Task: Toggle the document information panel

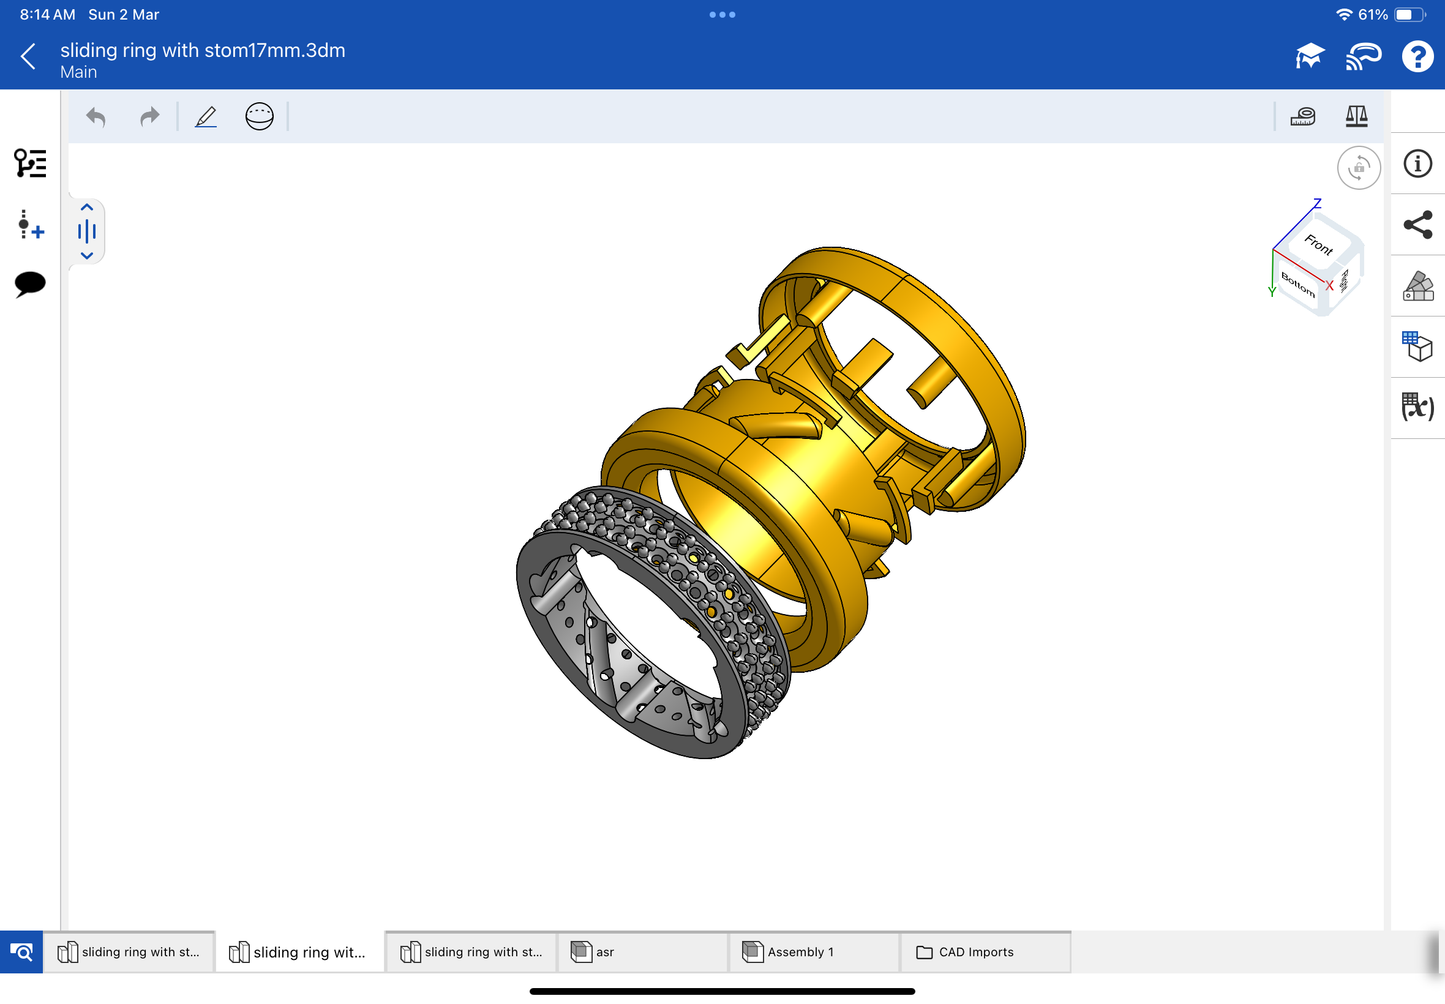Action: [1417, 164]
